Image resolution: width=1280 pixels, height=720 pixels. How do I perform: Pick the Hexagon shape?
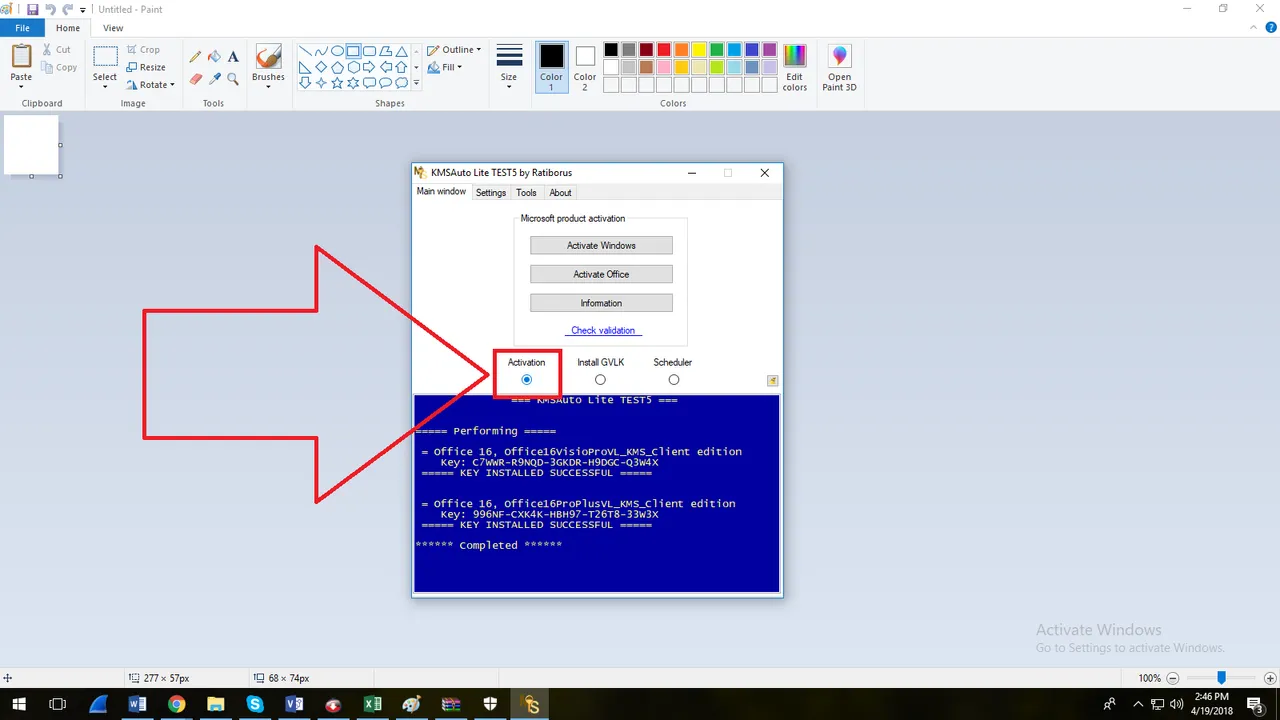point(353,67)
